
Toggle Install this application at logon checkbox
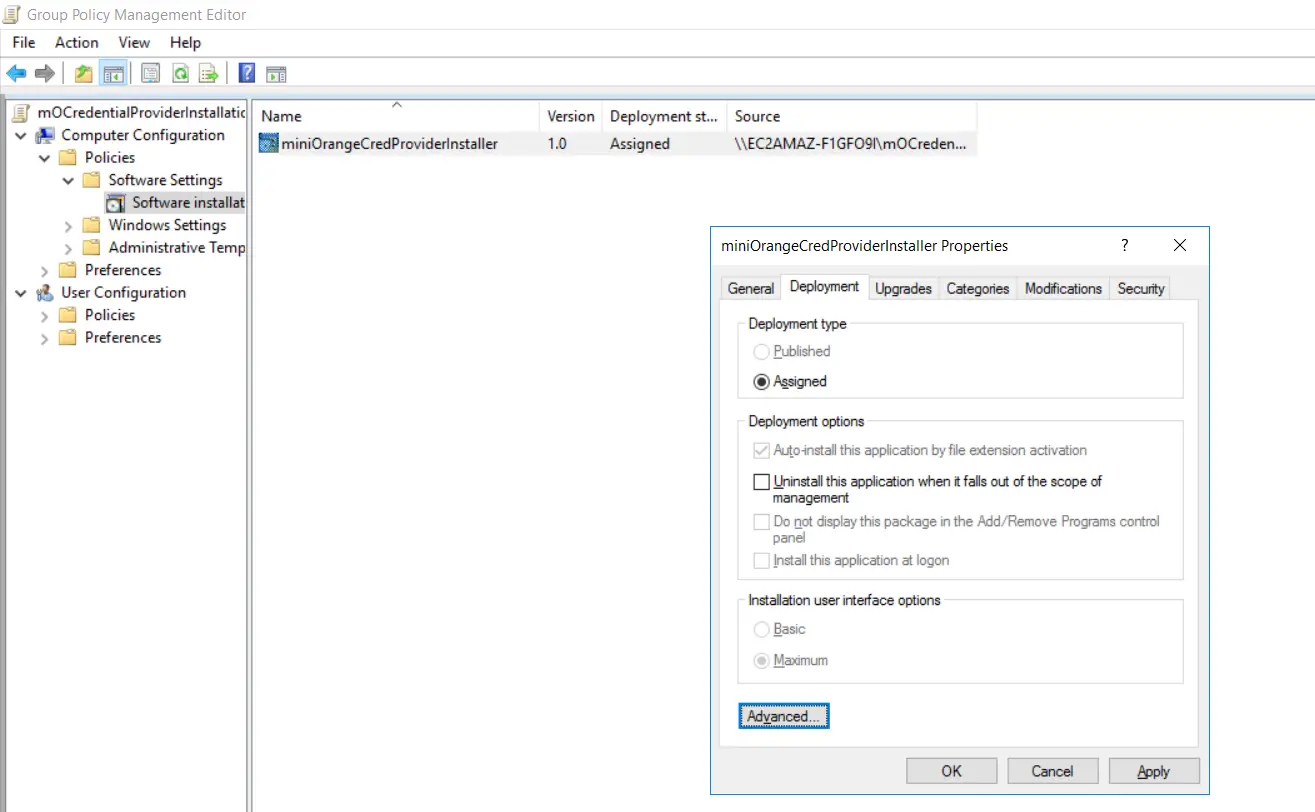pyautogui.click(x=762, y=561)
